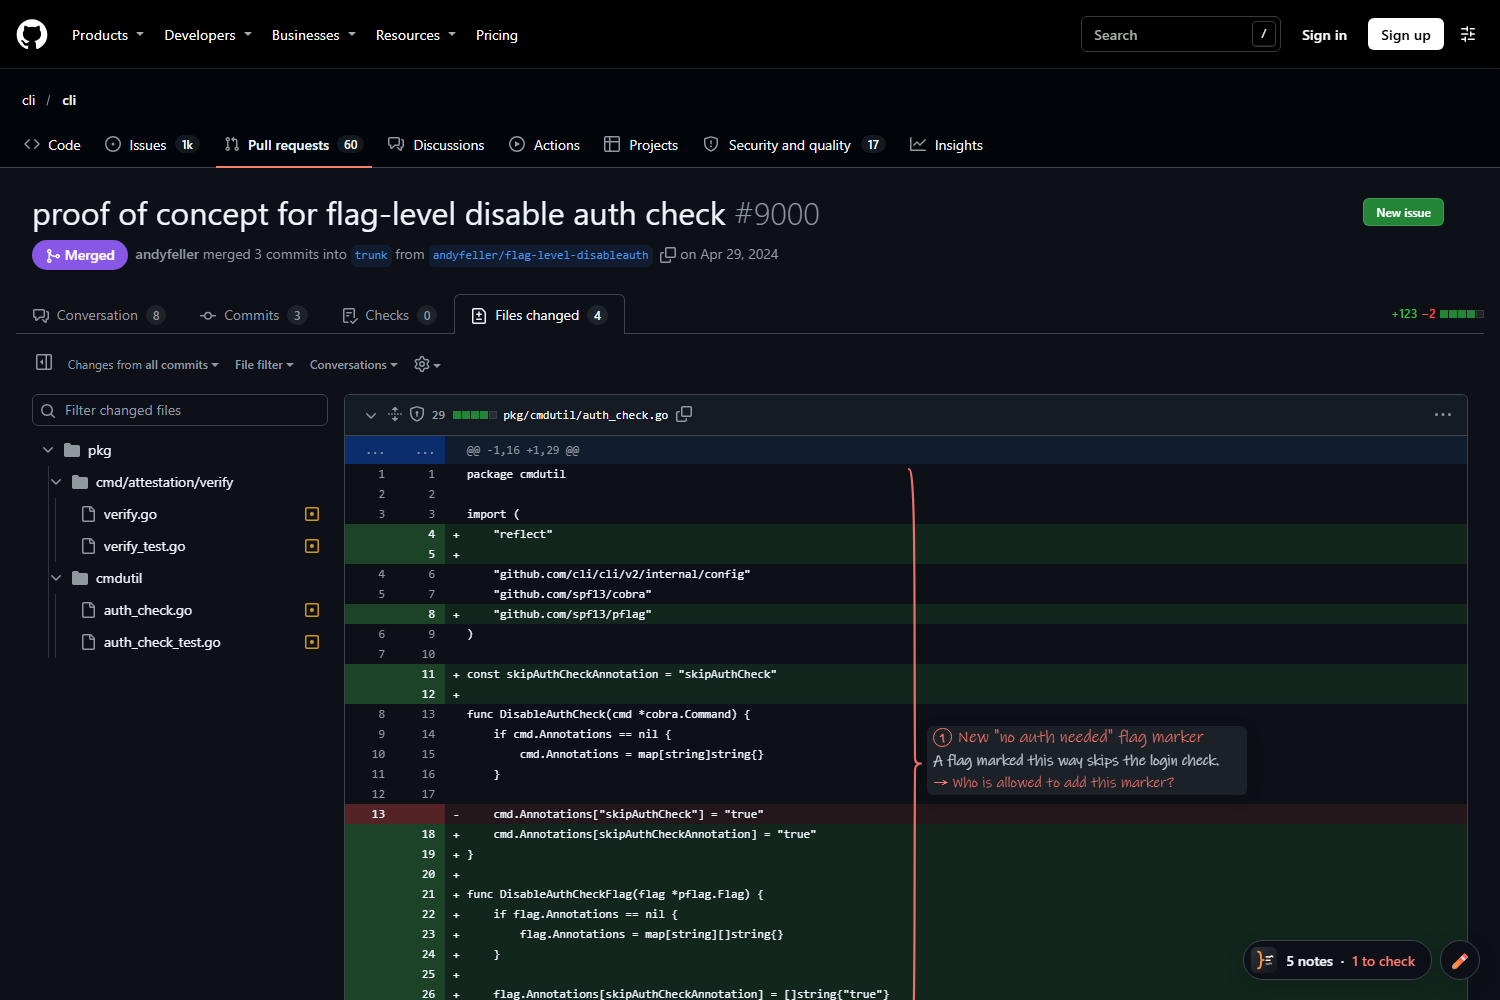Open the global navigation settings icon
This screenshot has height=1000, width=1500.
click(1468, 34)
